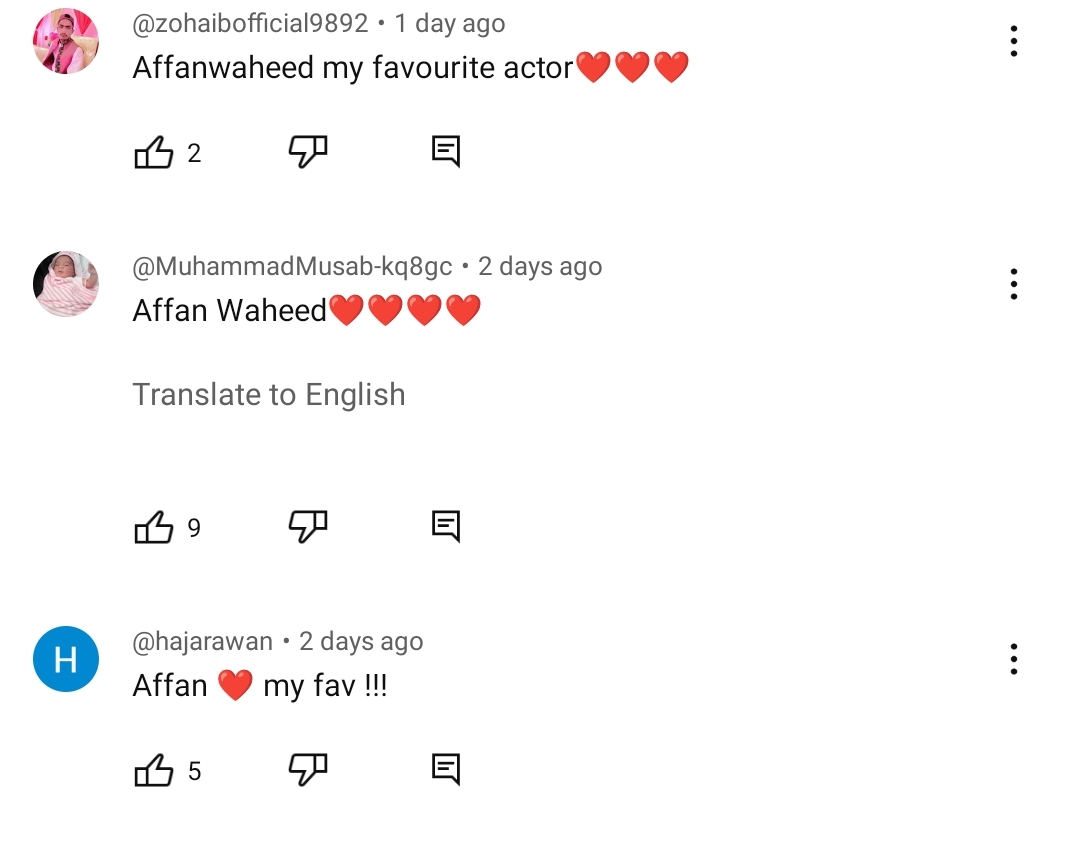Like the MuhammadMusab-kq8gc comment
Image resolution: width=1080 pixels, height=841 pixels.
(154, 527)
